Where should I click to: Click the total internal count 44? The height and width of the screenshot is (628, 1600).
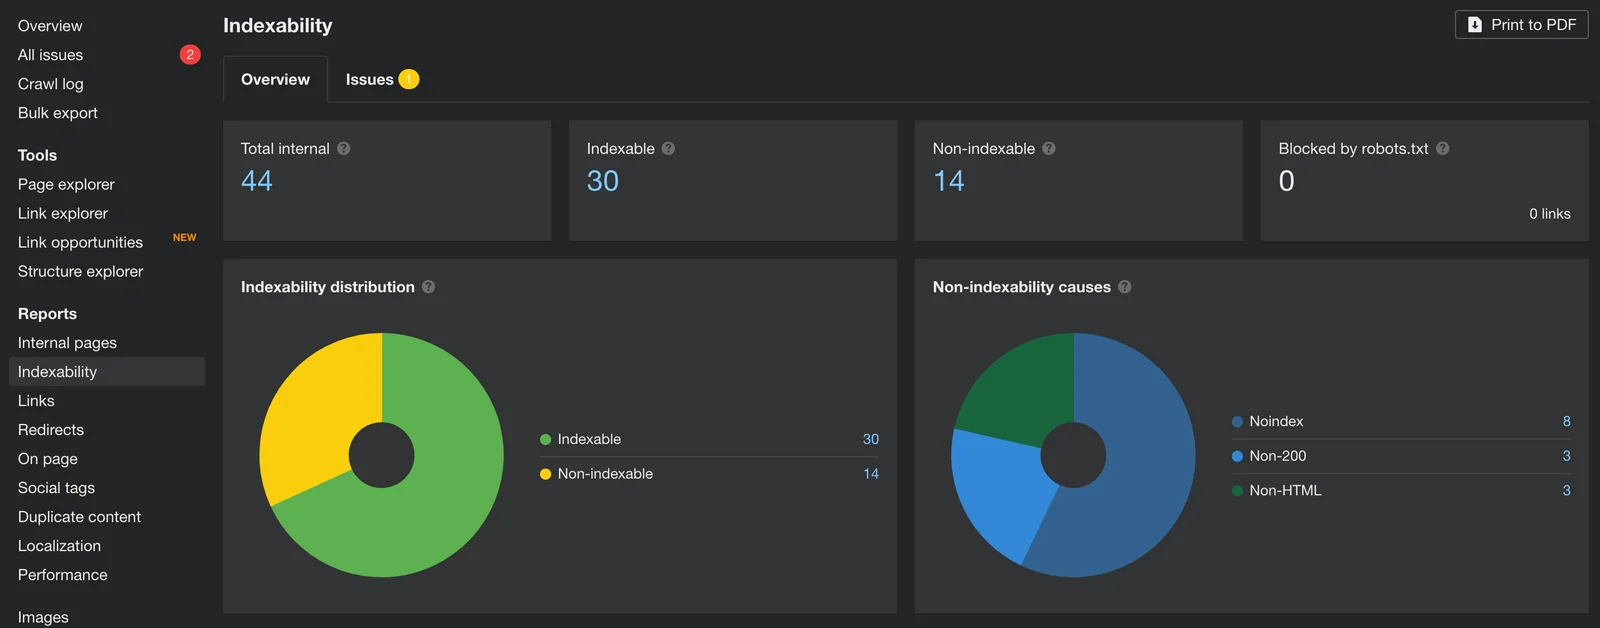click(257, 181)
